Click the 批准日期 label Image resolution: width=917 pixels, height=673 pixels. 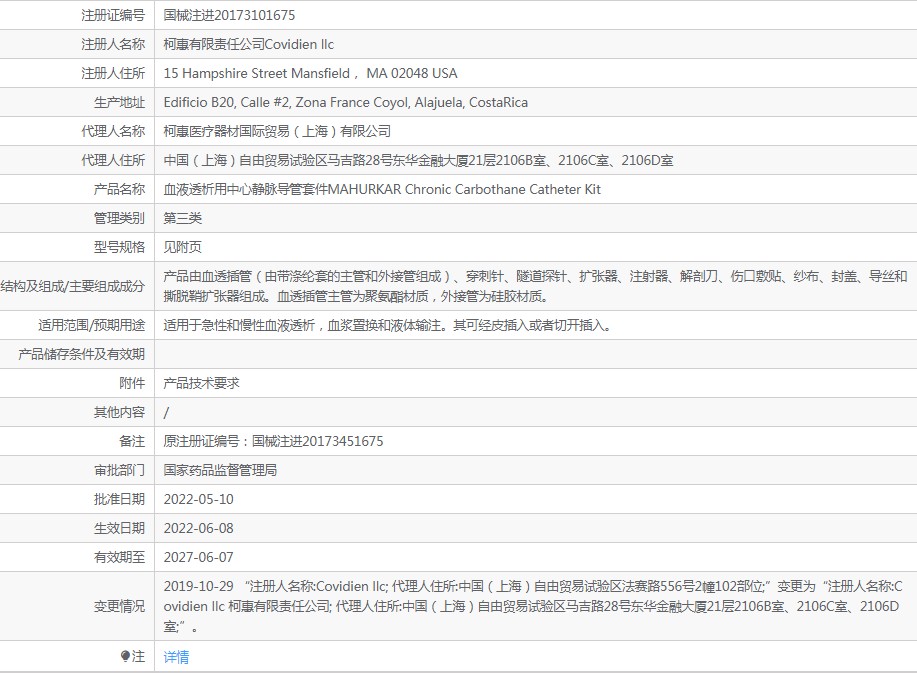[119, 499]
